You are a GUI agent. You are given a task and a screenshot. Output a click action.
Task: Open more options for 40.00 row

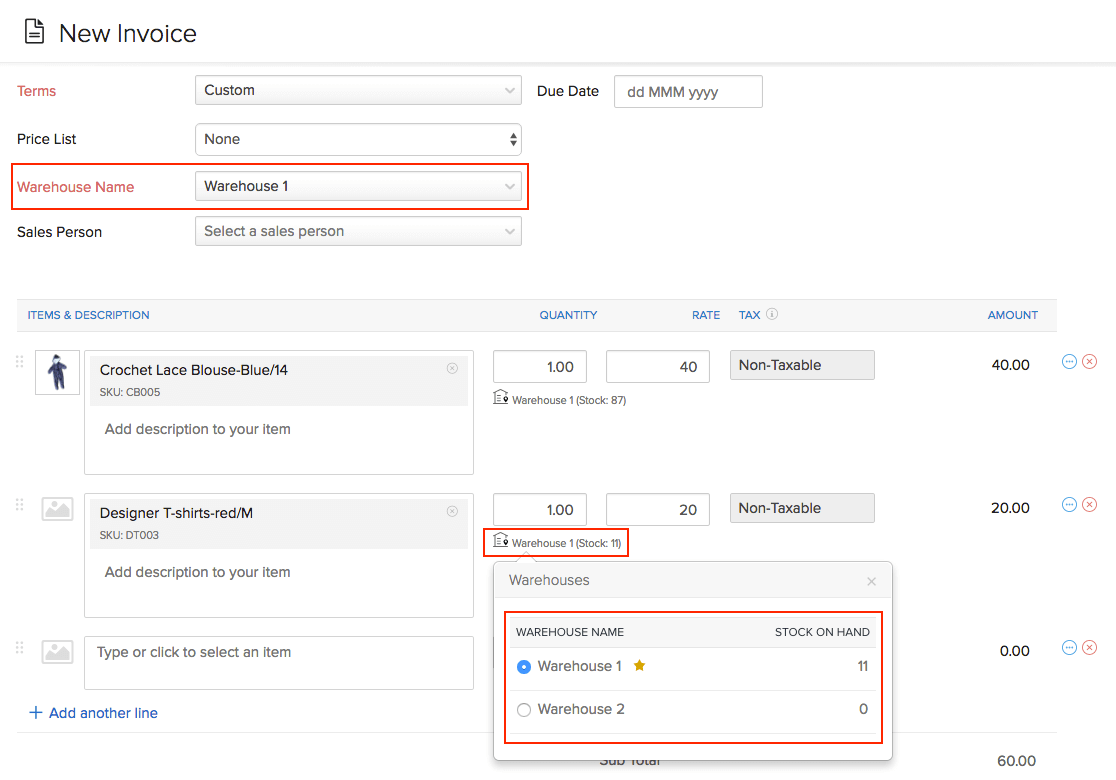[1069, 362]
